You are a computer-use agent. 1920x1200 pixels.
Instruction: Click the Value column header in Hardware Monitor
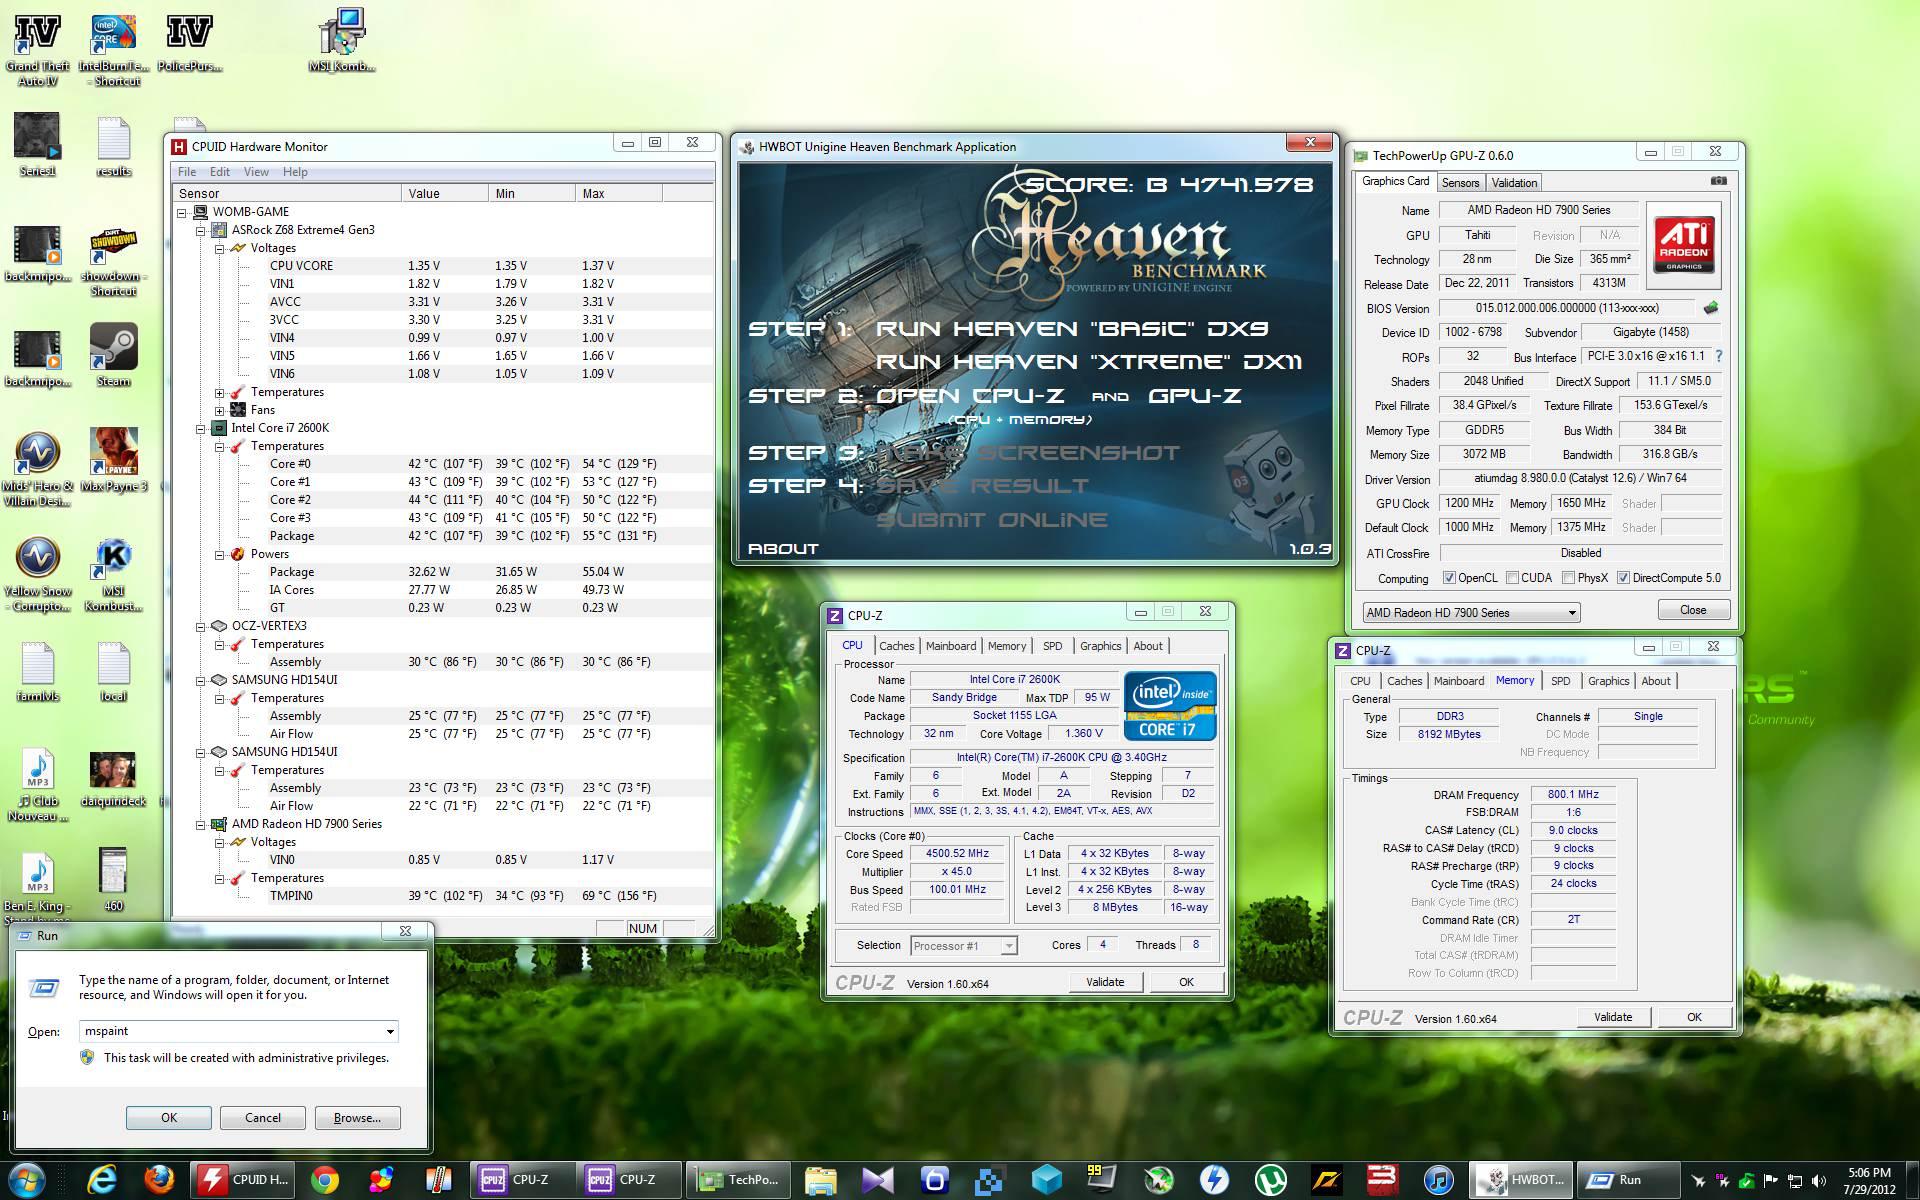pyautogui.click(x=445, y=193)
